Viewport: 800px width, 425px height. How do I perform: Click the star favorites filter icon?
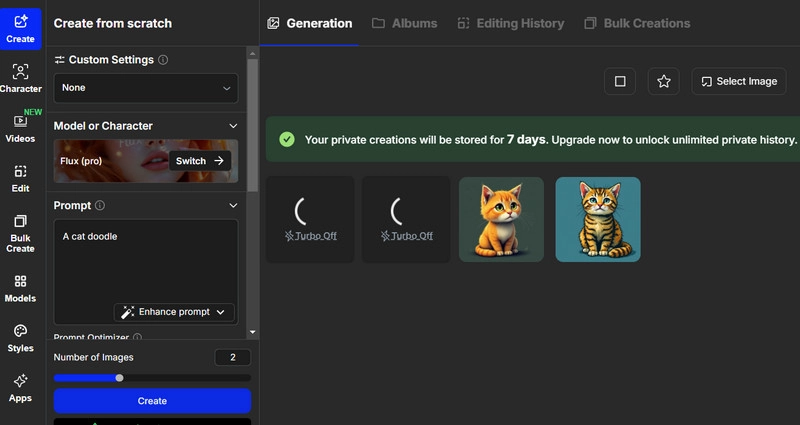click(663, 81)
